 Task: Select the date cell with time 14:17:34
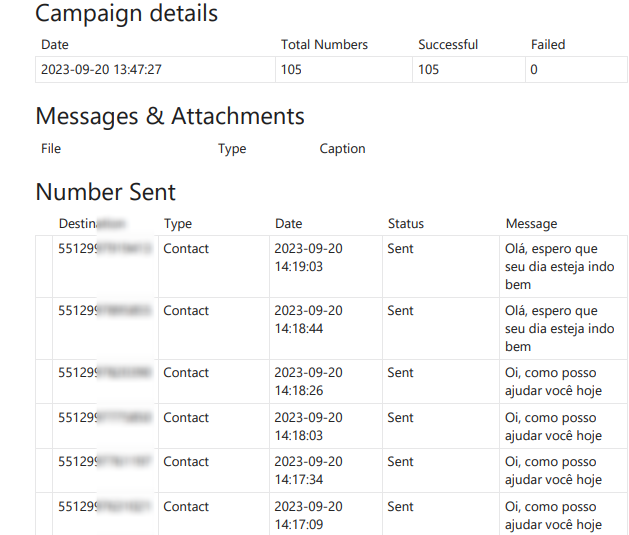[x=308, y=470]
